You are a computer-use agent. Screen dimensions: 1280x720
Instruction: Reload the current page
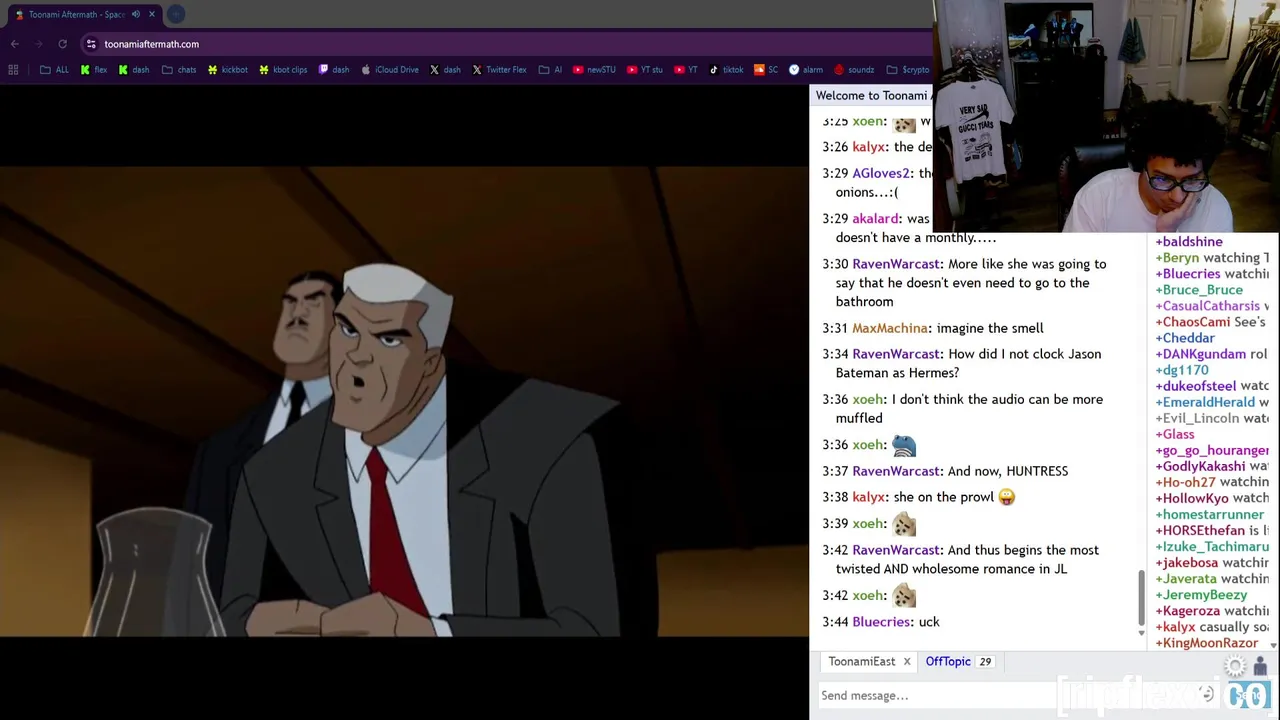(62, 44)
